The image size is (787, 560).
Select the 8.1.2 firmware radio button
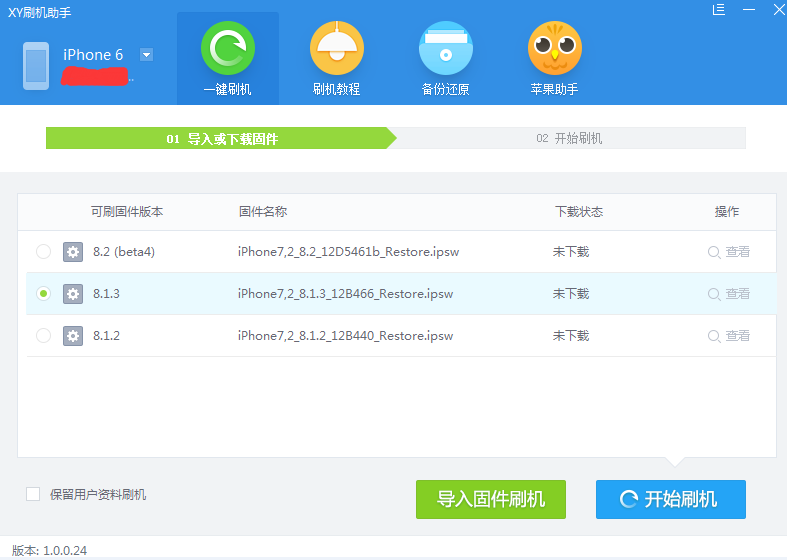(x=44, y=335)
